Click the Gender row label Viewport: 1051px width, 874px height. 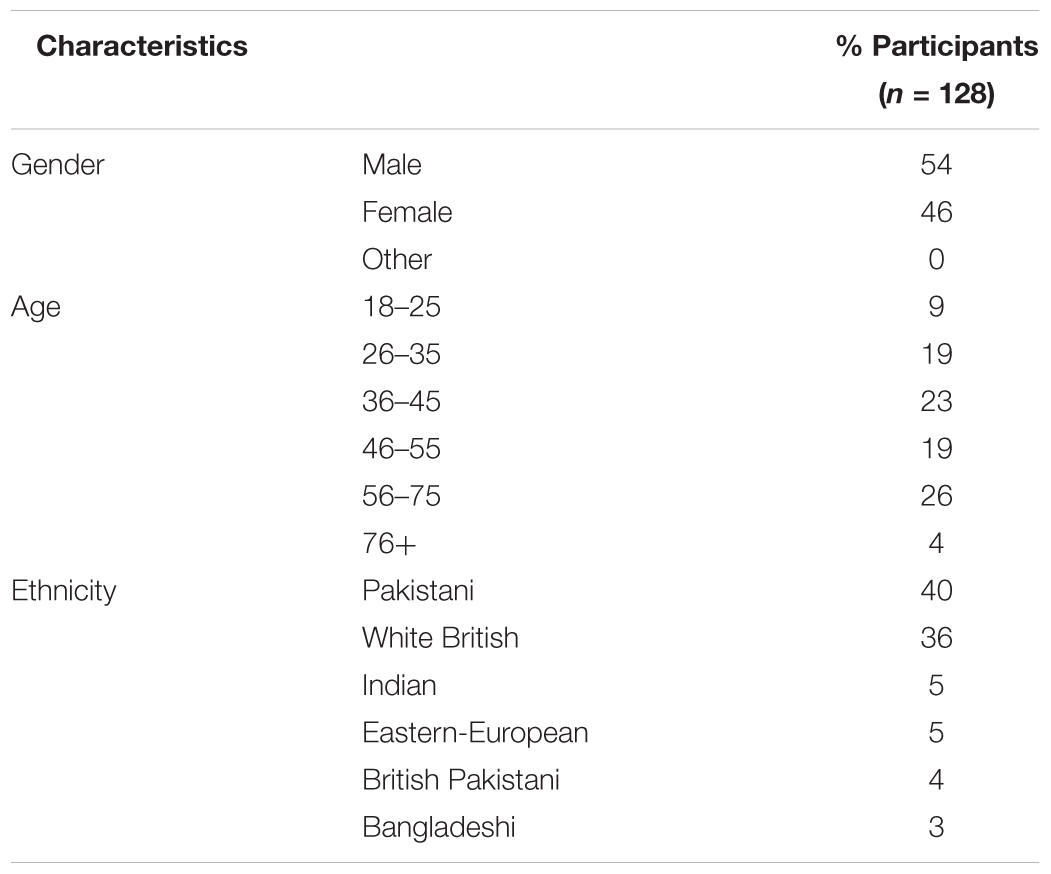click(58, 165)
